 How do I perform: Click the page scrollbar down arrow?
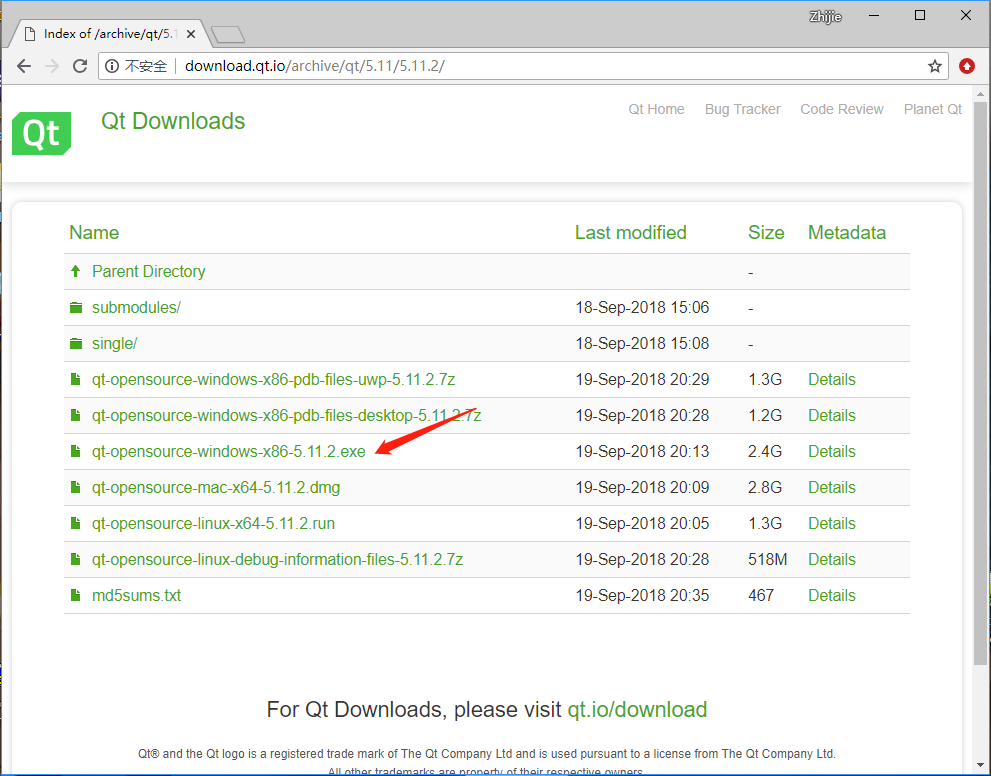(980, 765)
